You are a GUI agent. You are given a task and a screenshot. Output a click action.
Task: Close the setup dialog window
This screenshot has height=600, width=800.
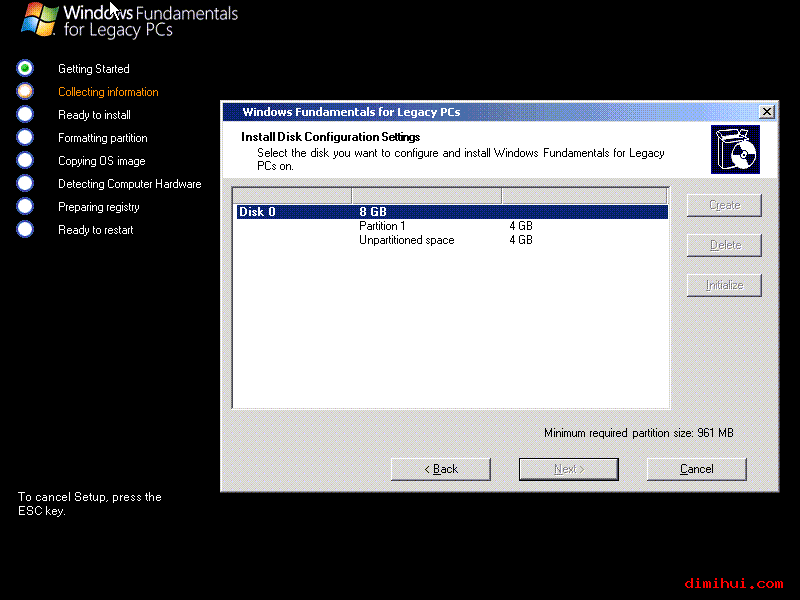[766, 112]
